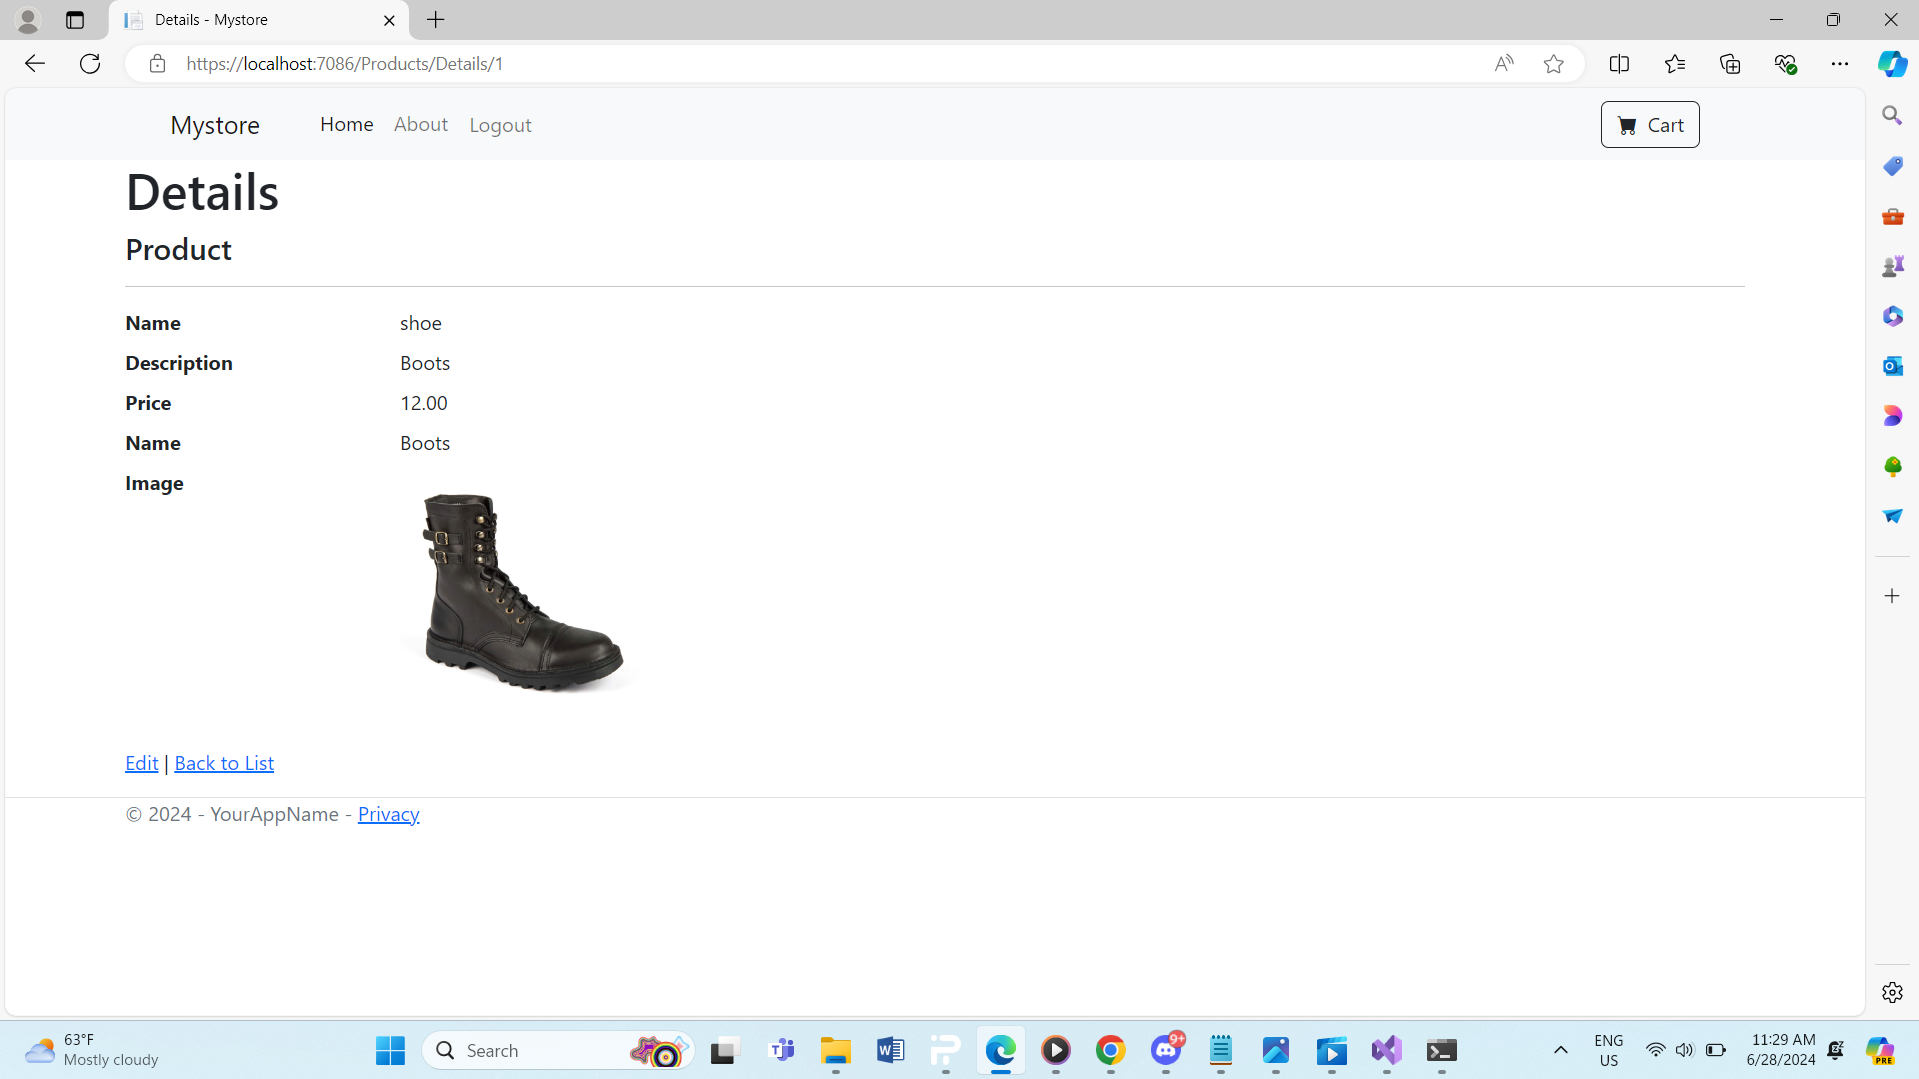This screenshot has height=1079, width=1919.
Task: Open Terminal from taskbar
Action: click(1442, 1051)
